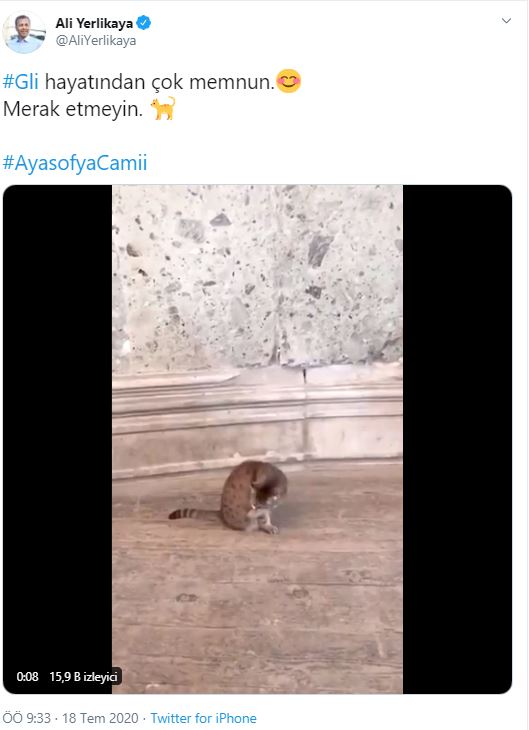This screenshot has height=730, width=529.
Task: Click the 15,9 B izleyici view count
Action: pos(83,676)
